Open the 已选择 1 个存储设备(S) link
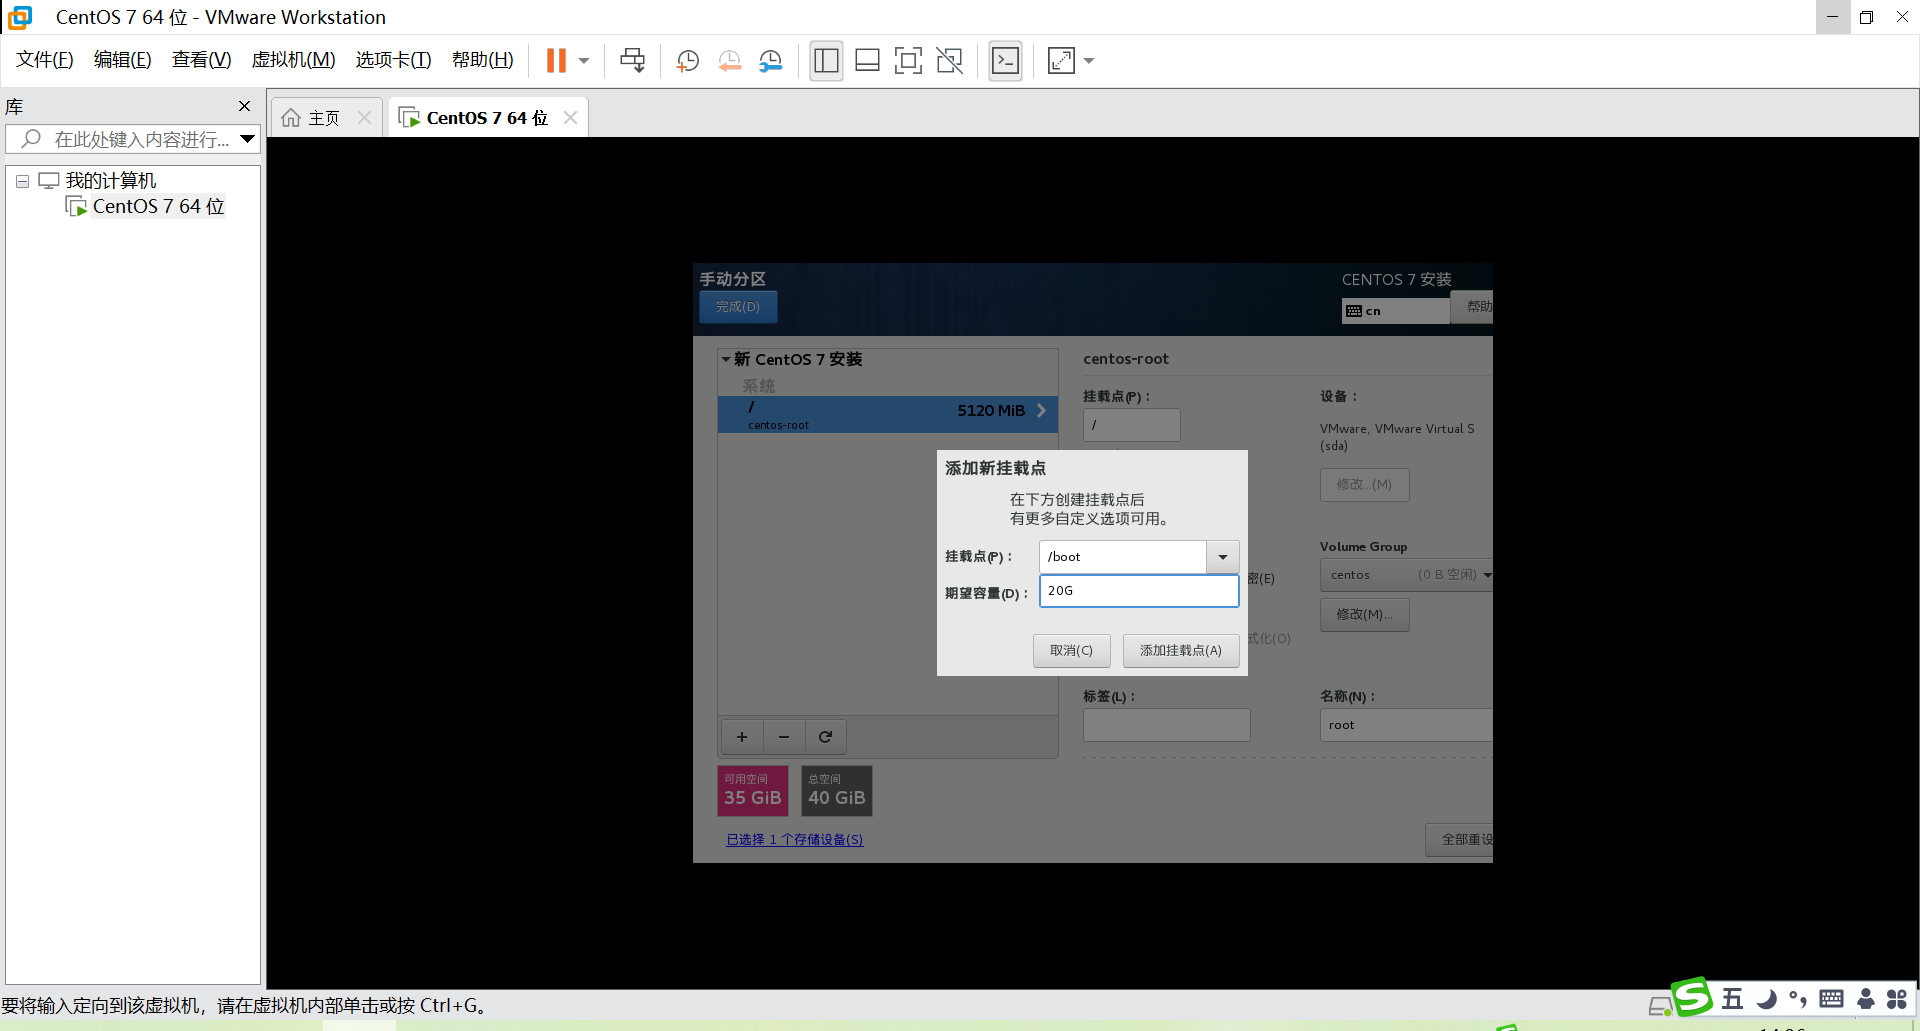 [x=795, y=840]
